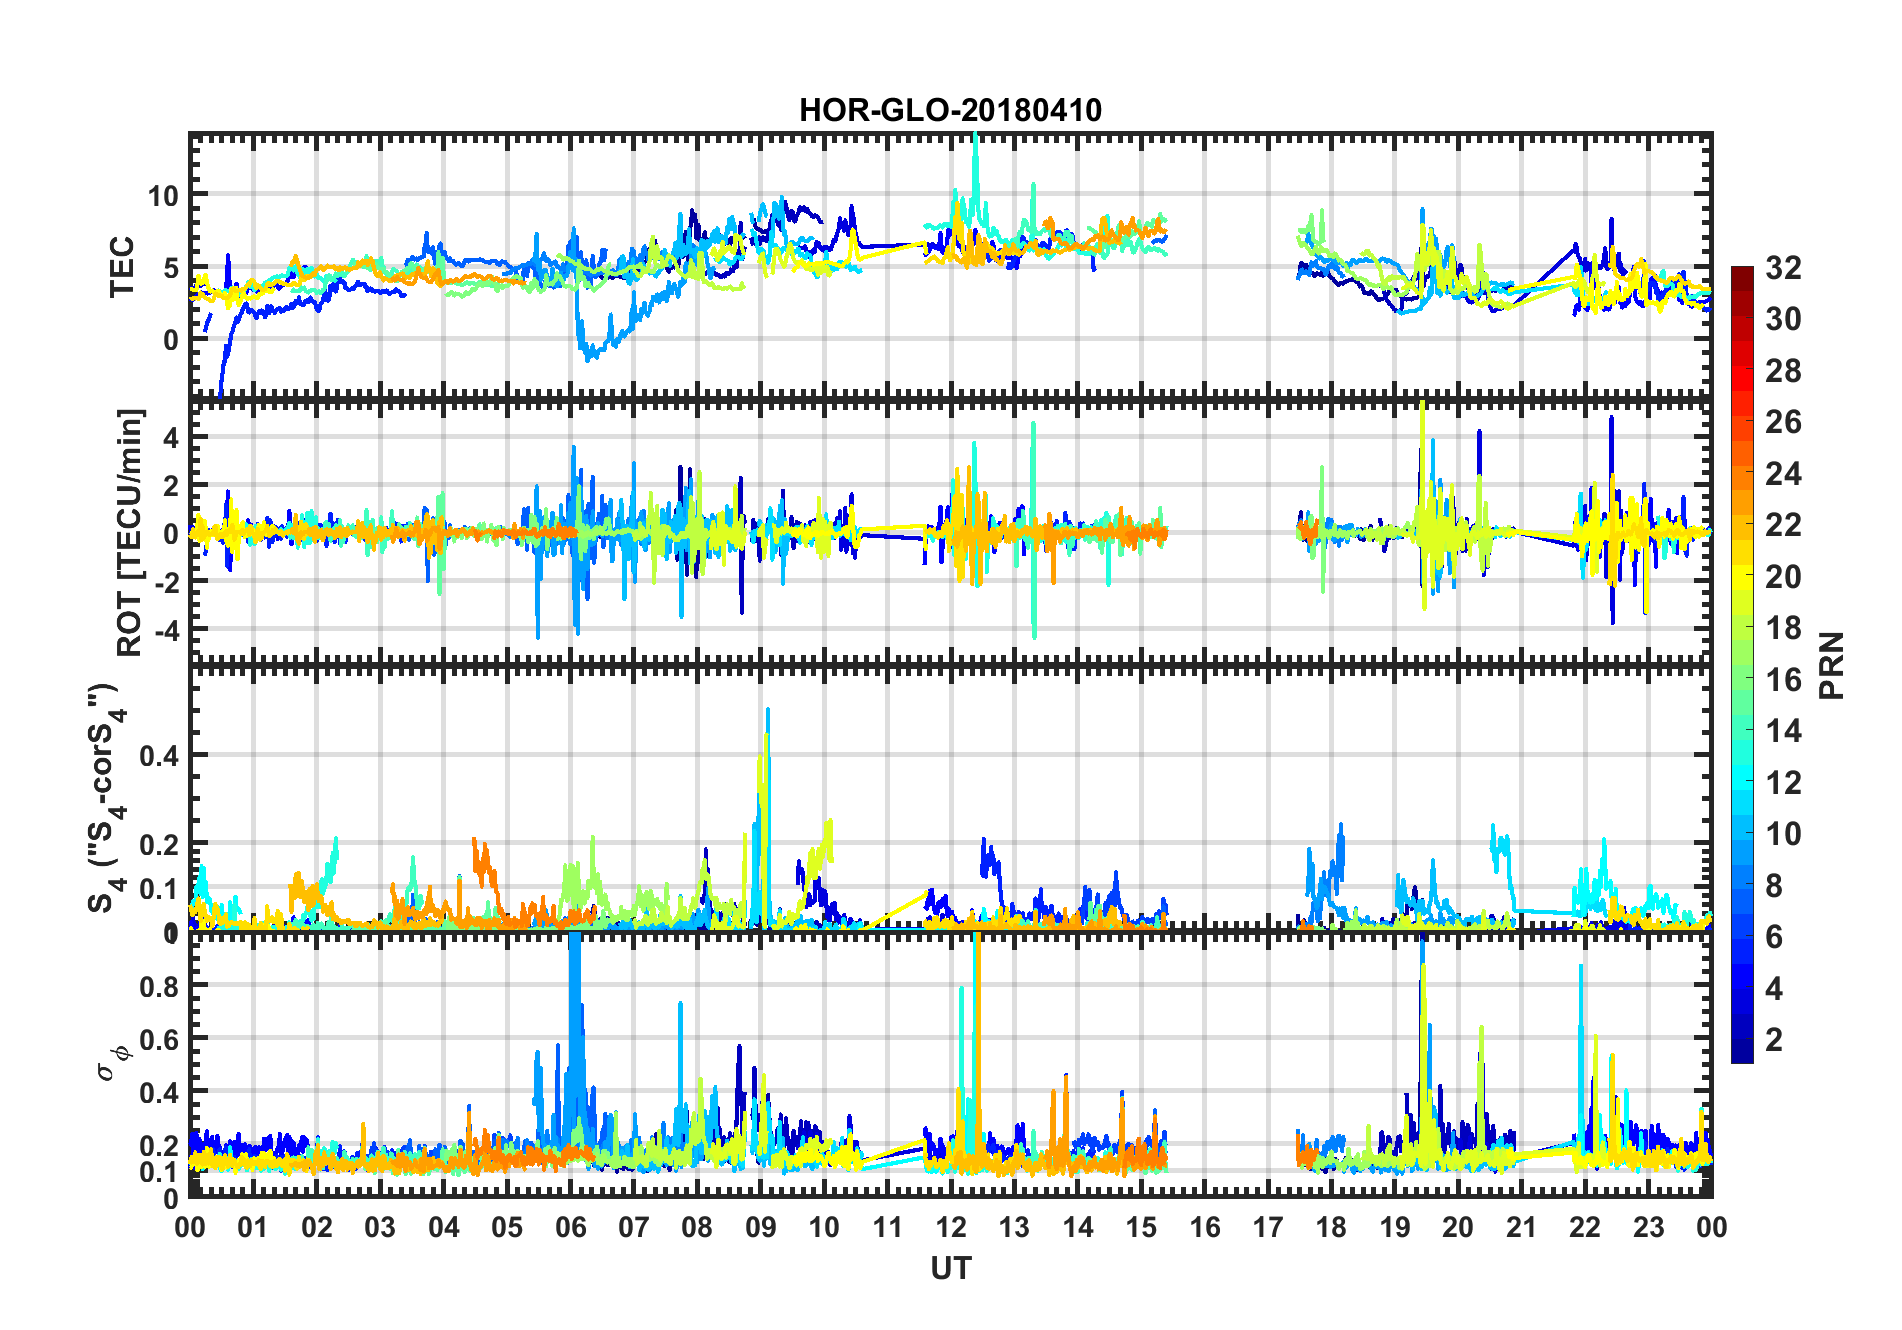Viewport: 1902px width, 1330px height.
Task: Select the 19 hour tick on the UT axis
Action: coord(1395,1228)
